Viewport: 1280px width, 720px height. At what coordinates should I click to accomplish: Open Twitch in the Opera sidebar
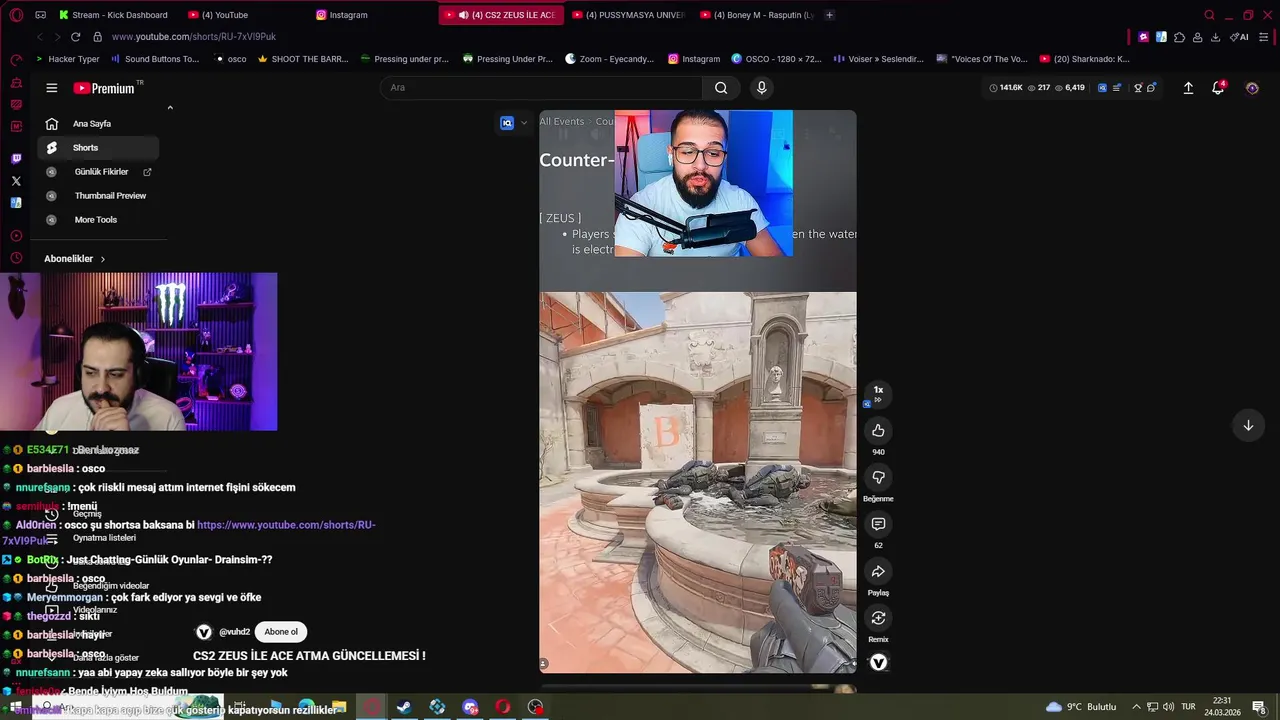click(x=16, y=158)
